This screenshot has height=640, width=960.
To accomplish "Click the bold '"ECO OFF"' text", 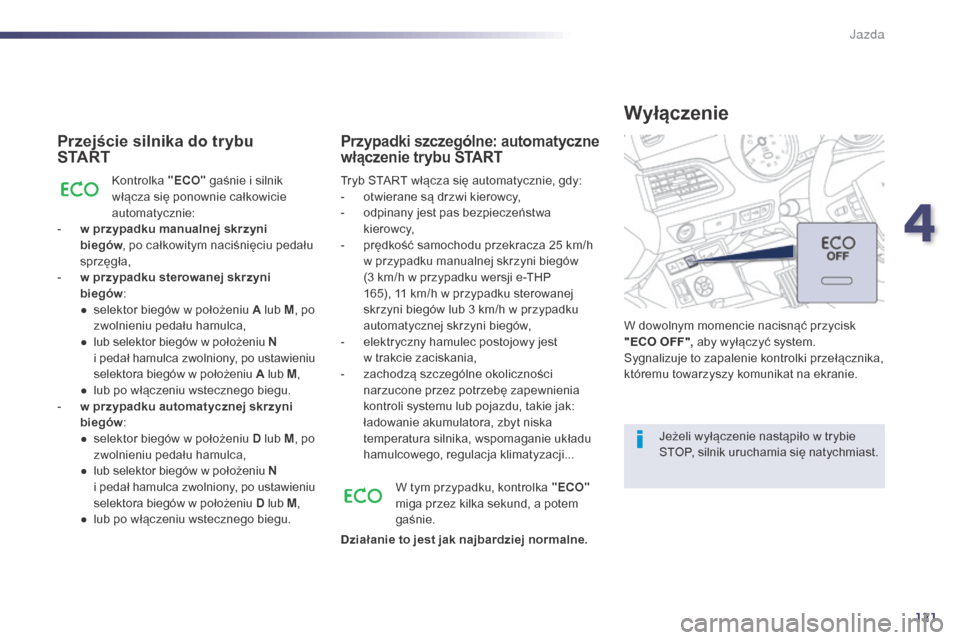I will [657, 342].
